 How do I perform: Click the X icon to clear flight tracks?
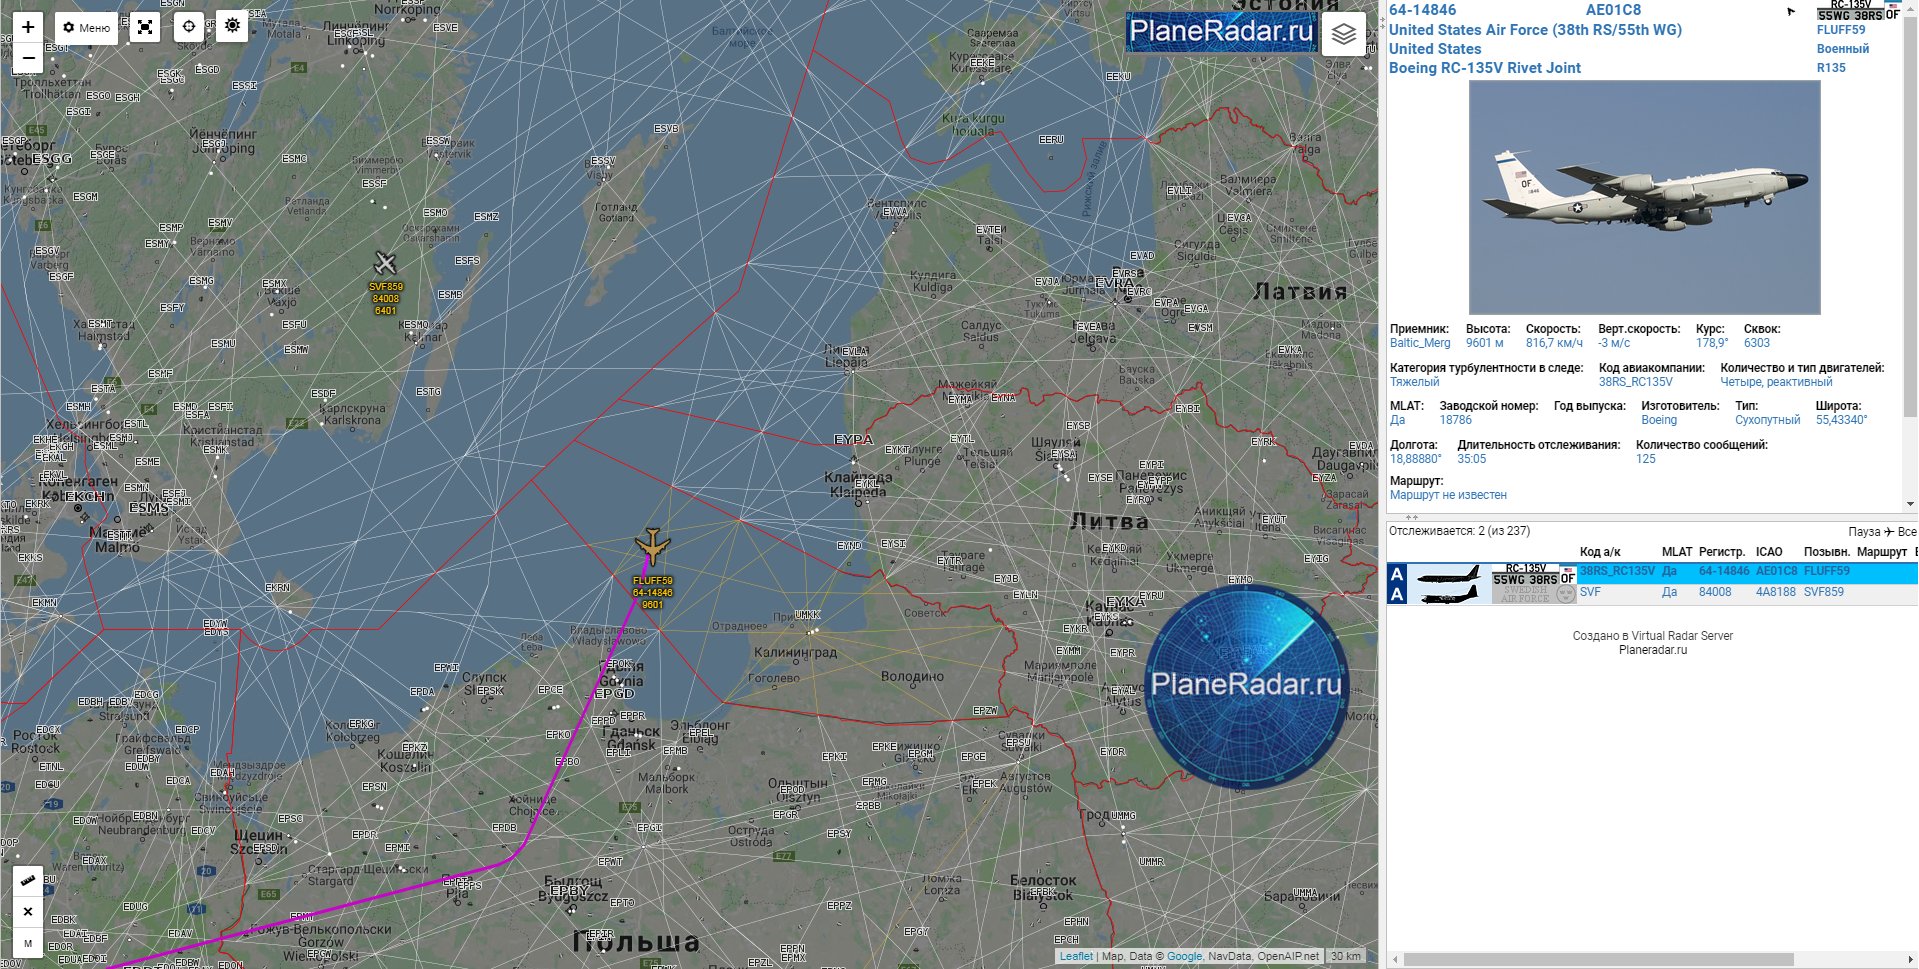(x=27, y=911)
